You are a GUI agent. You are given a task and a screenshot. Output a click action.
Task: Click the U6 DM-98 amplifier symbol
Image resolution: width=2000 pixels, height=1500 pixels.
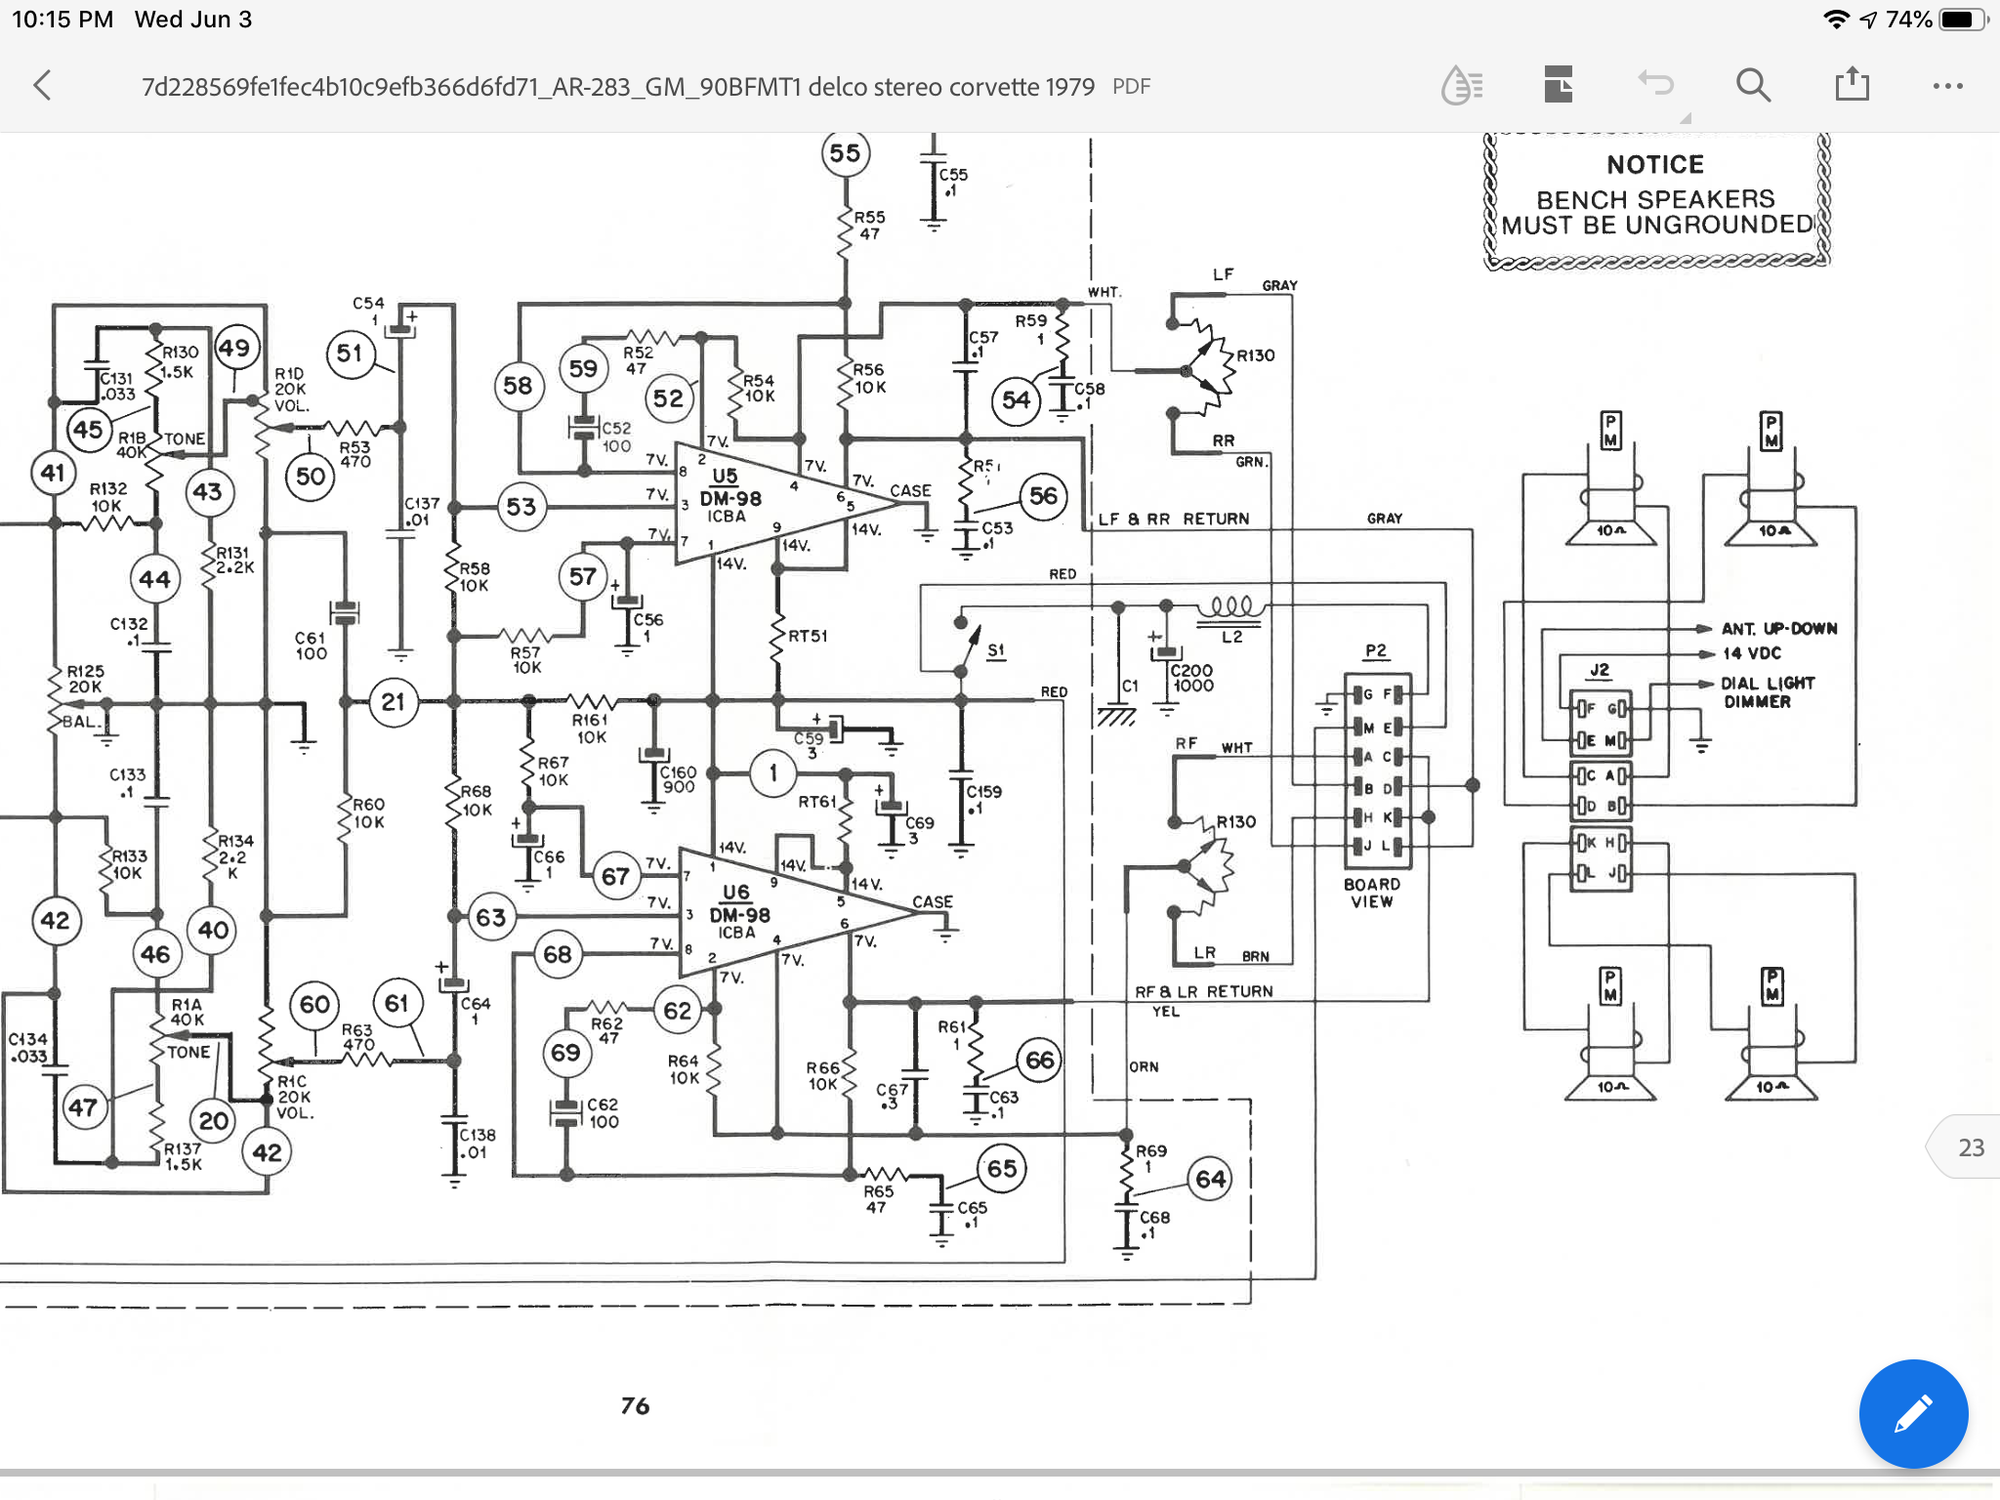(798, 912)
